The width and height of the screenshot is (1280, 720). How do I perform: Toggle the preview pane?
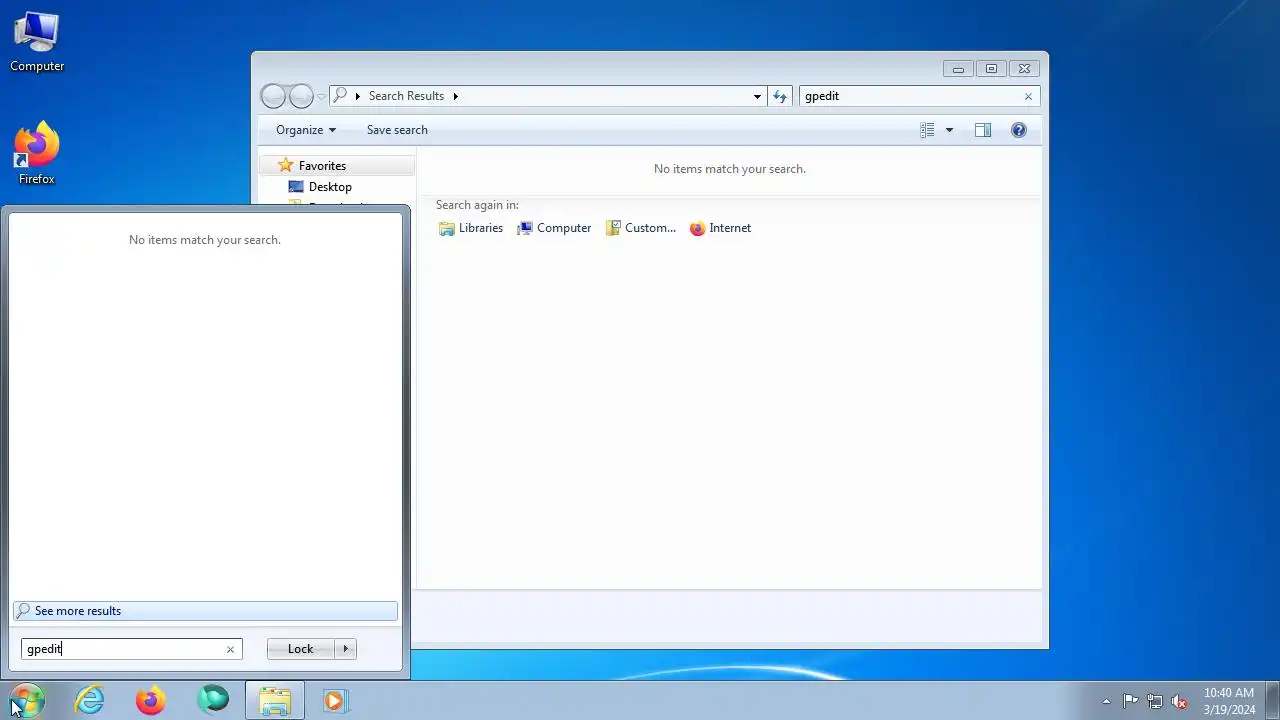983,130
